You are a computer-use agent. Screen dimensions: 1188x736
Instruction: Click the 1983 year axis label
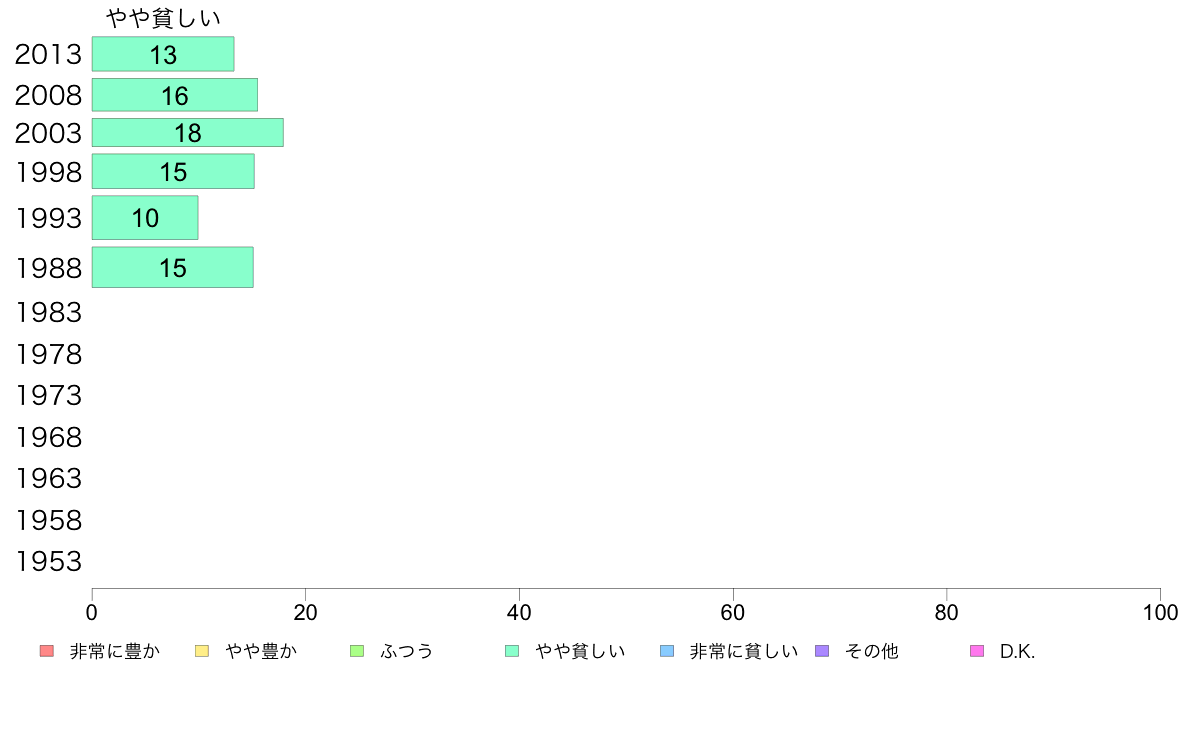click(48, 312)
